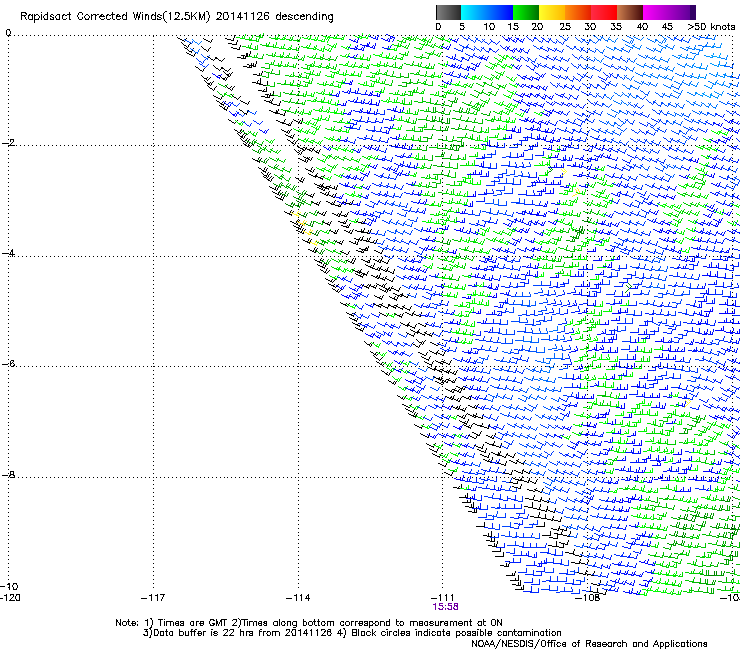Image resolution: width=740 pixels, height=650 pixels.
Task: Click the latitude axis label '-2'
Action: [x=8, y=143]
